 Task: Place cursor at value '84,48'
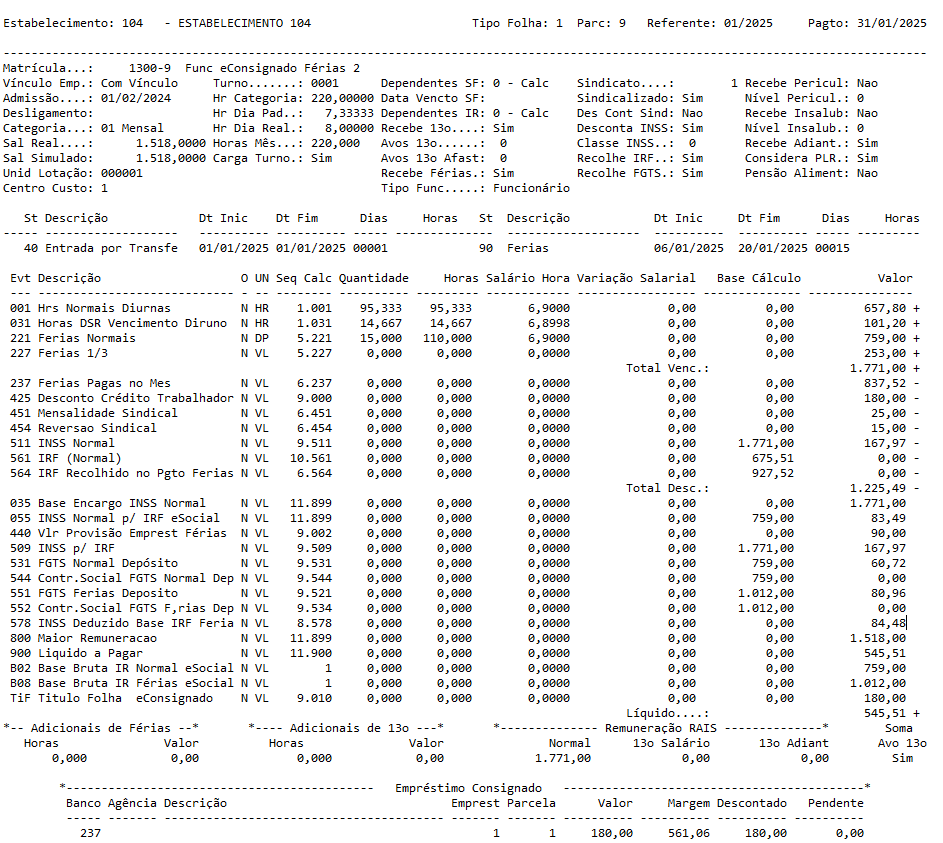(888, 624)
